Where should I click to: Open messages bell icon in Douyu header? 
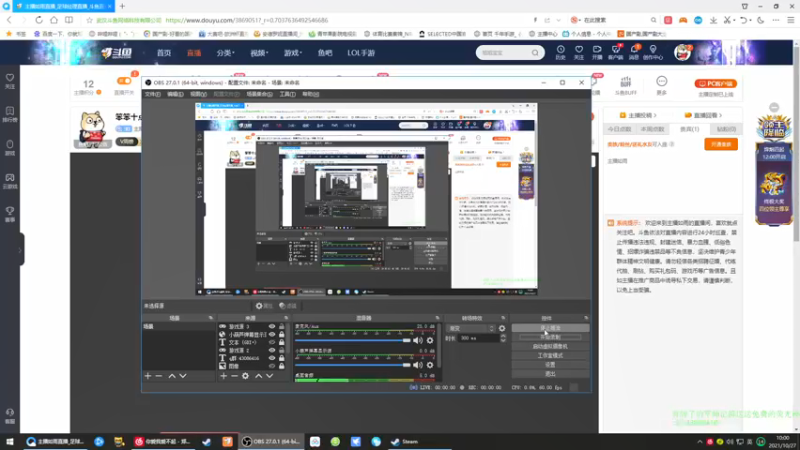coord(634,52)
